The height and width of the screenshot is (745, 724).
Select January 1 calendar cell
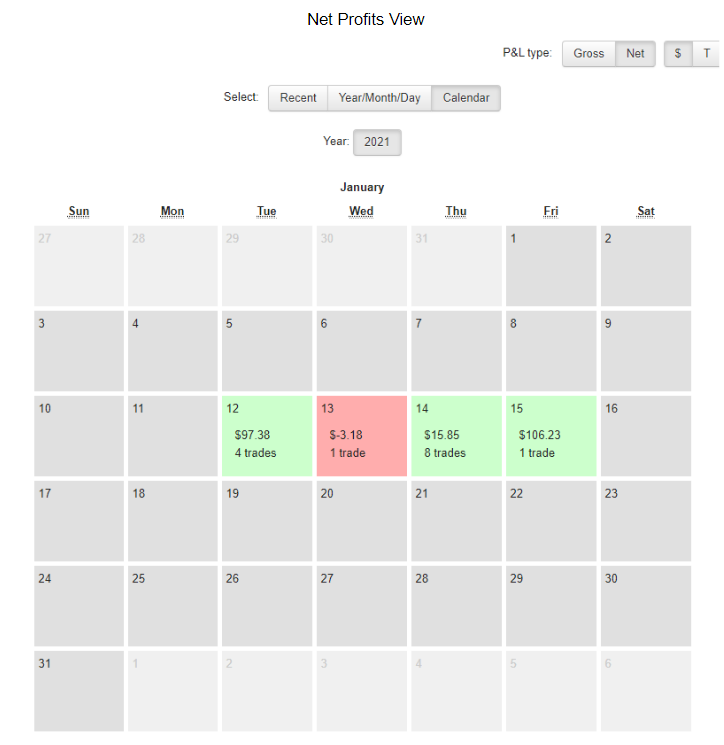tap(550, 266)
